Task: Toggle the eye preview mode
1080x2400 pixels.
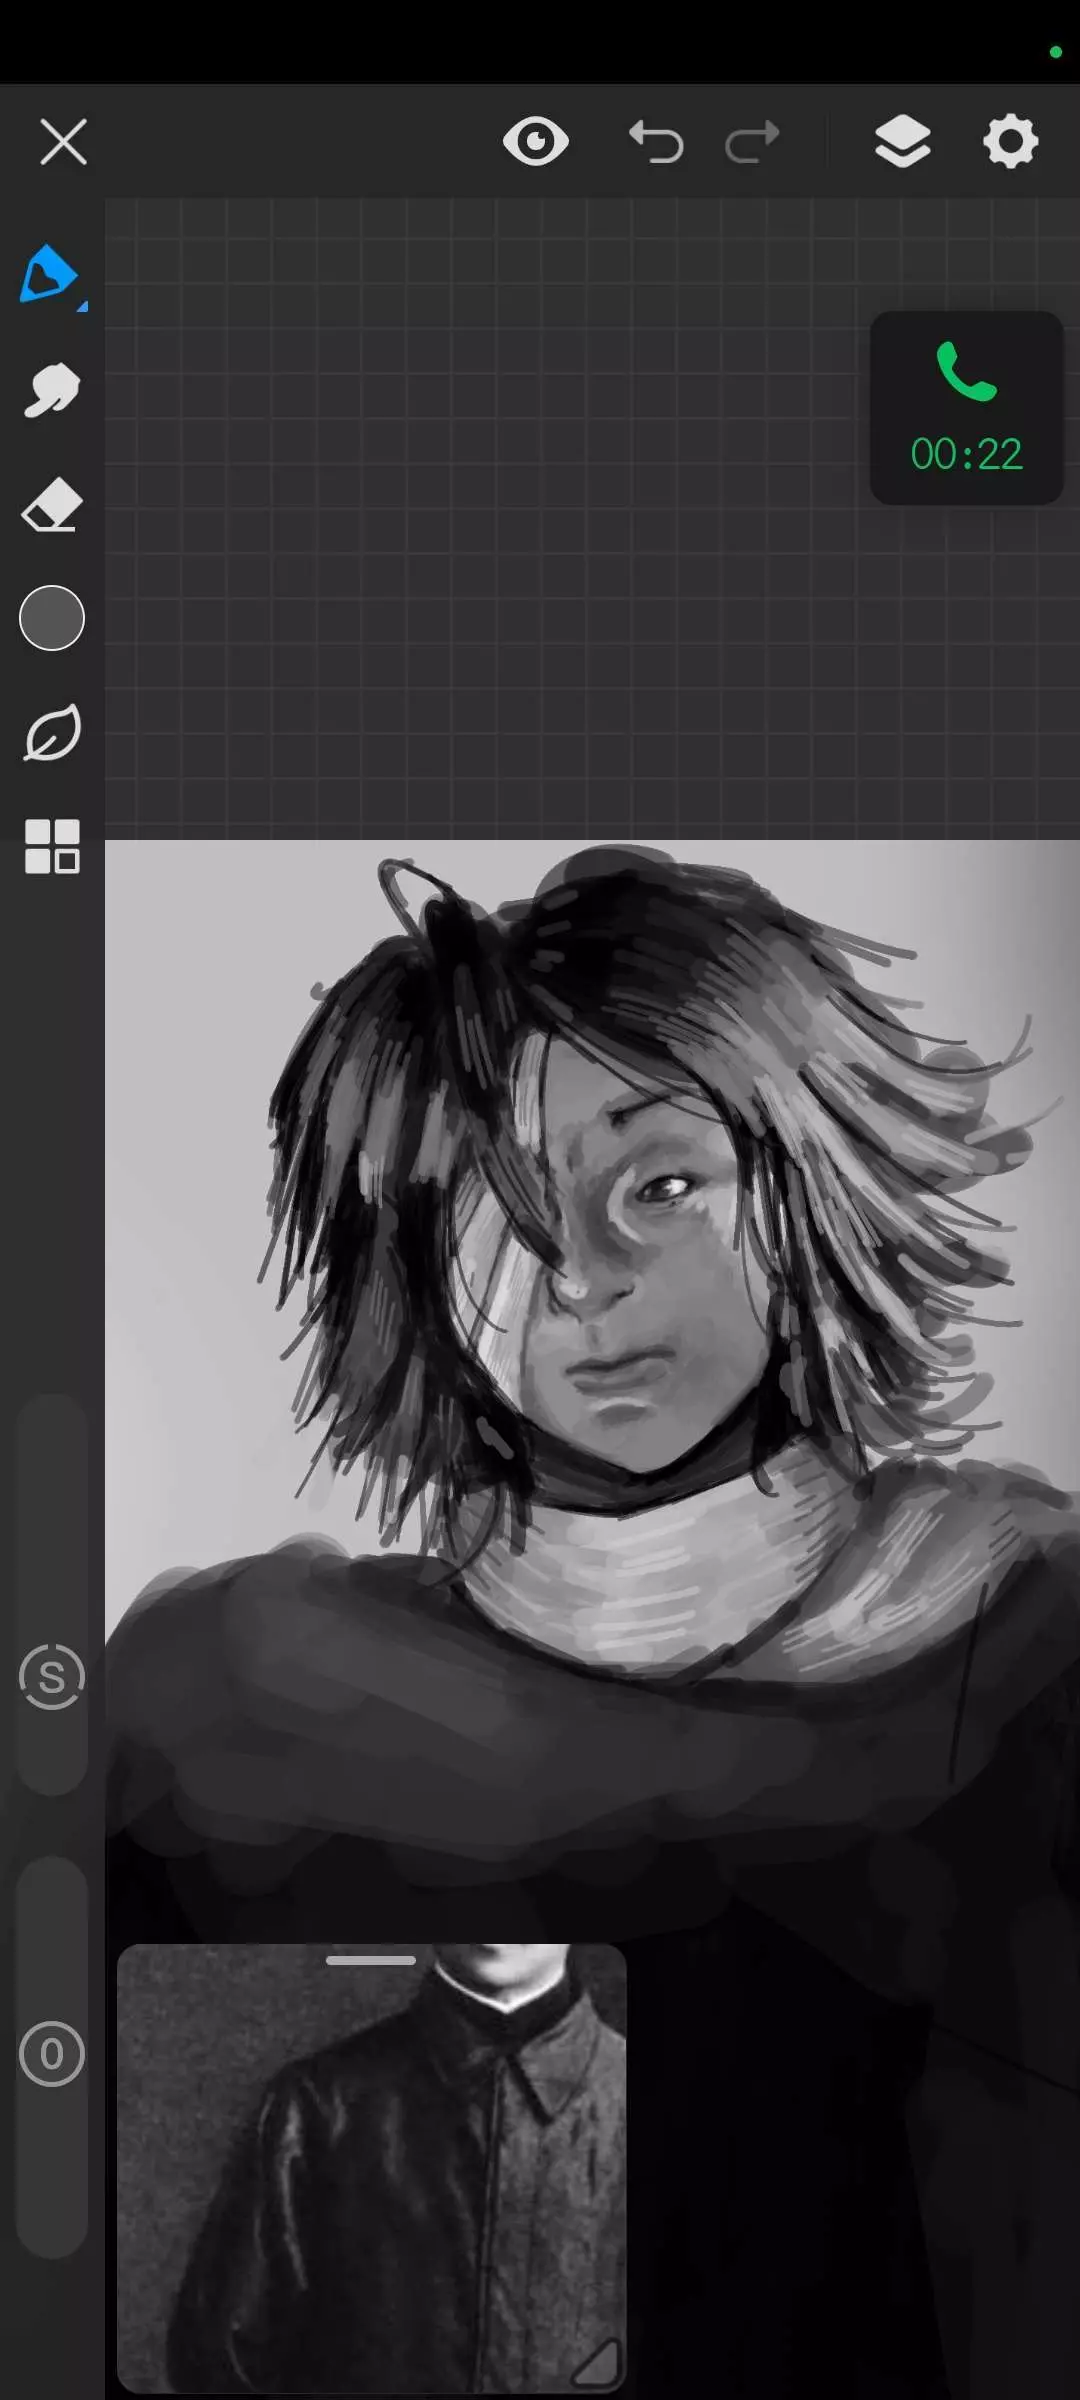Action: (x=536, y=141)
